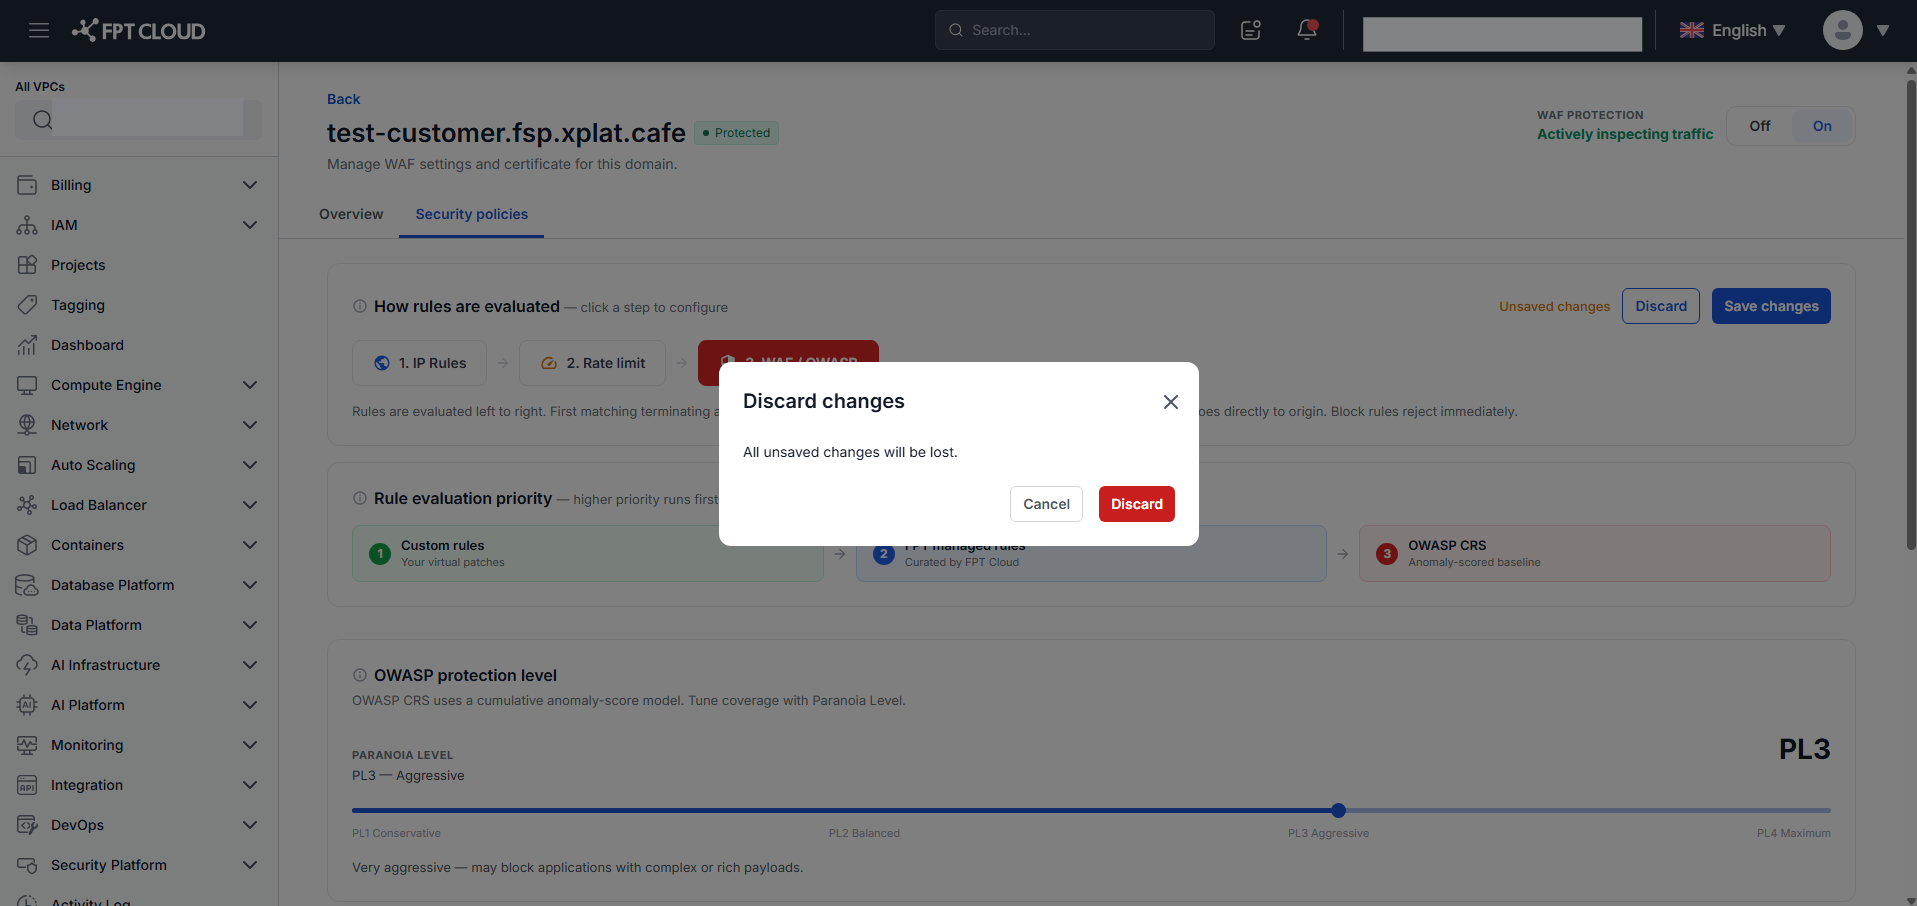Viewport: 1917px width, 906px height.
Task: Click the FPT Cloud logo
Action: [x=138, y=30]
